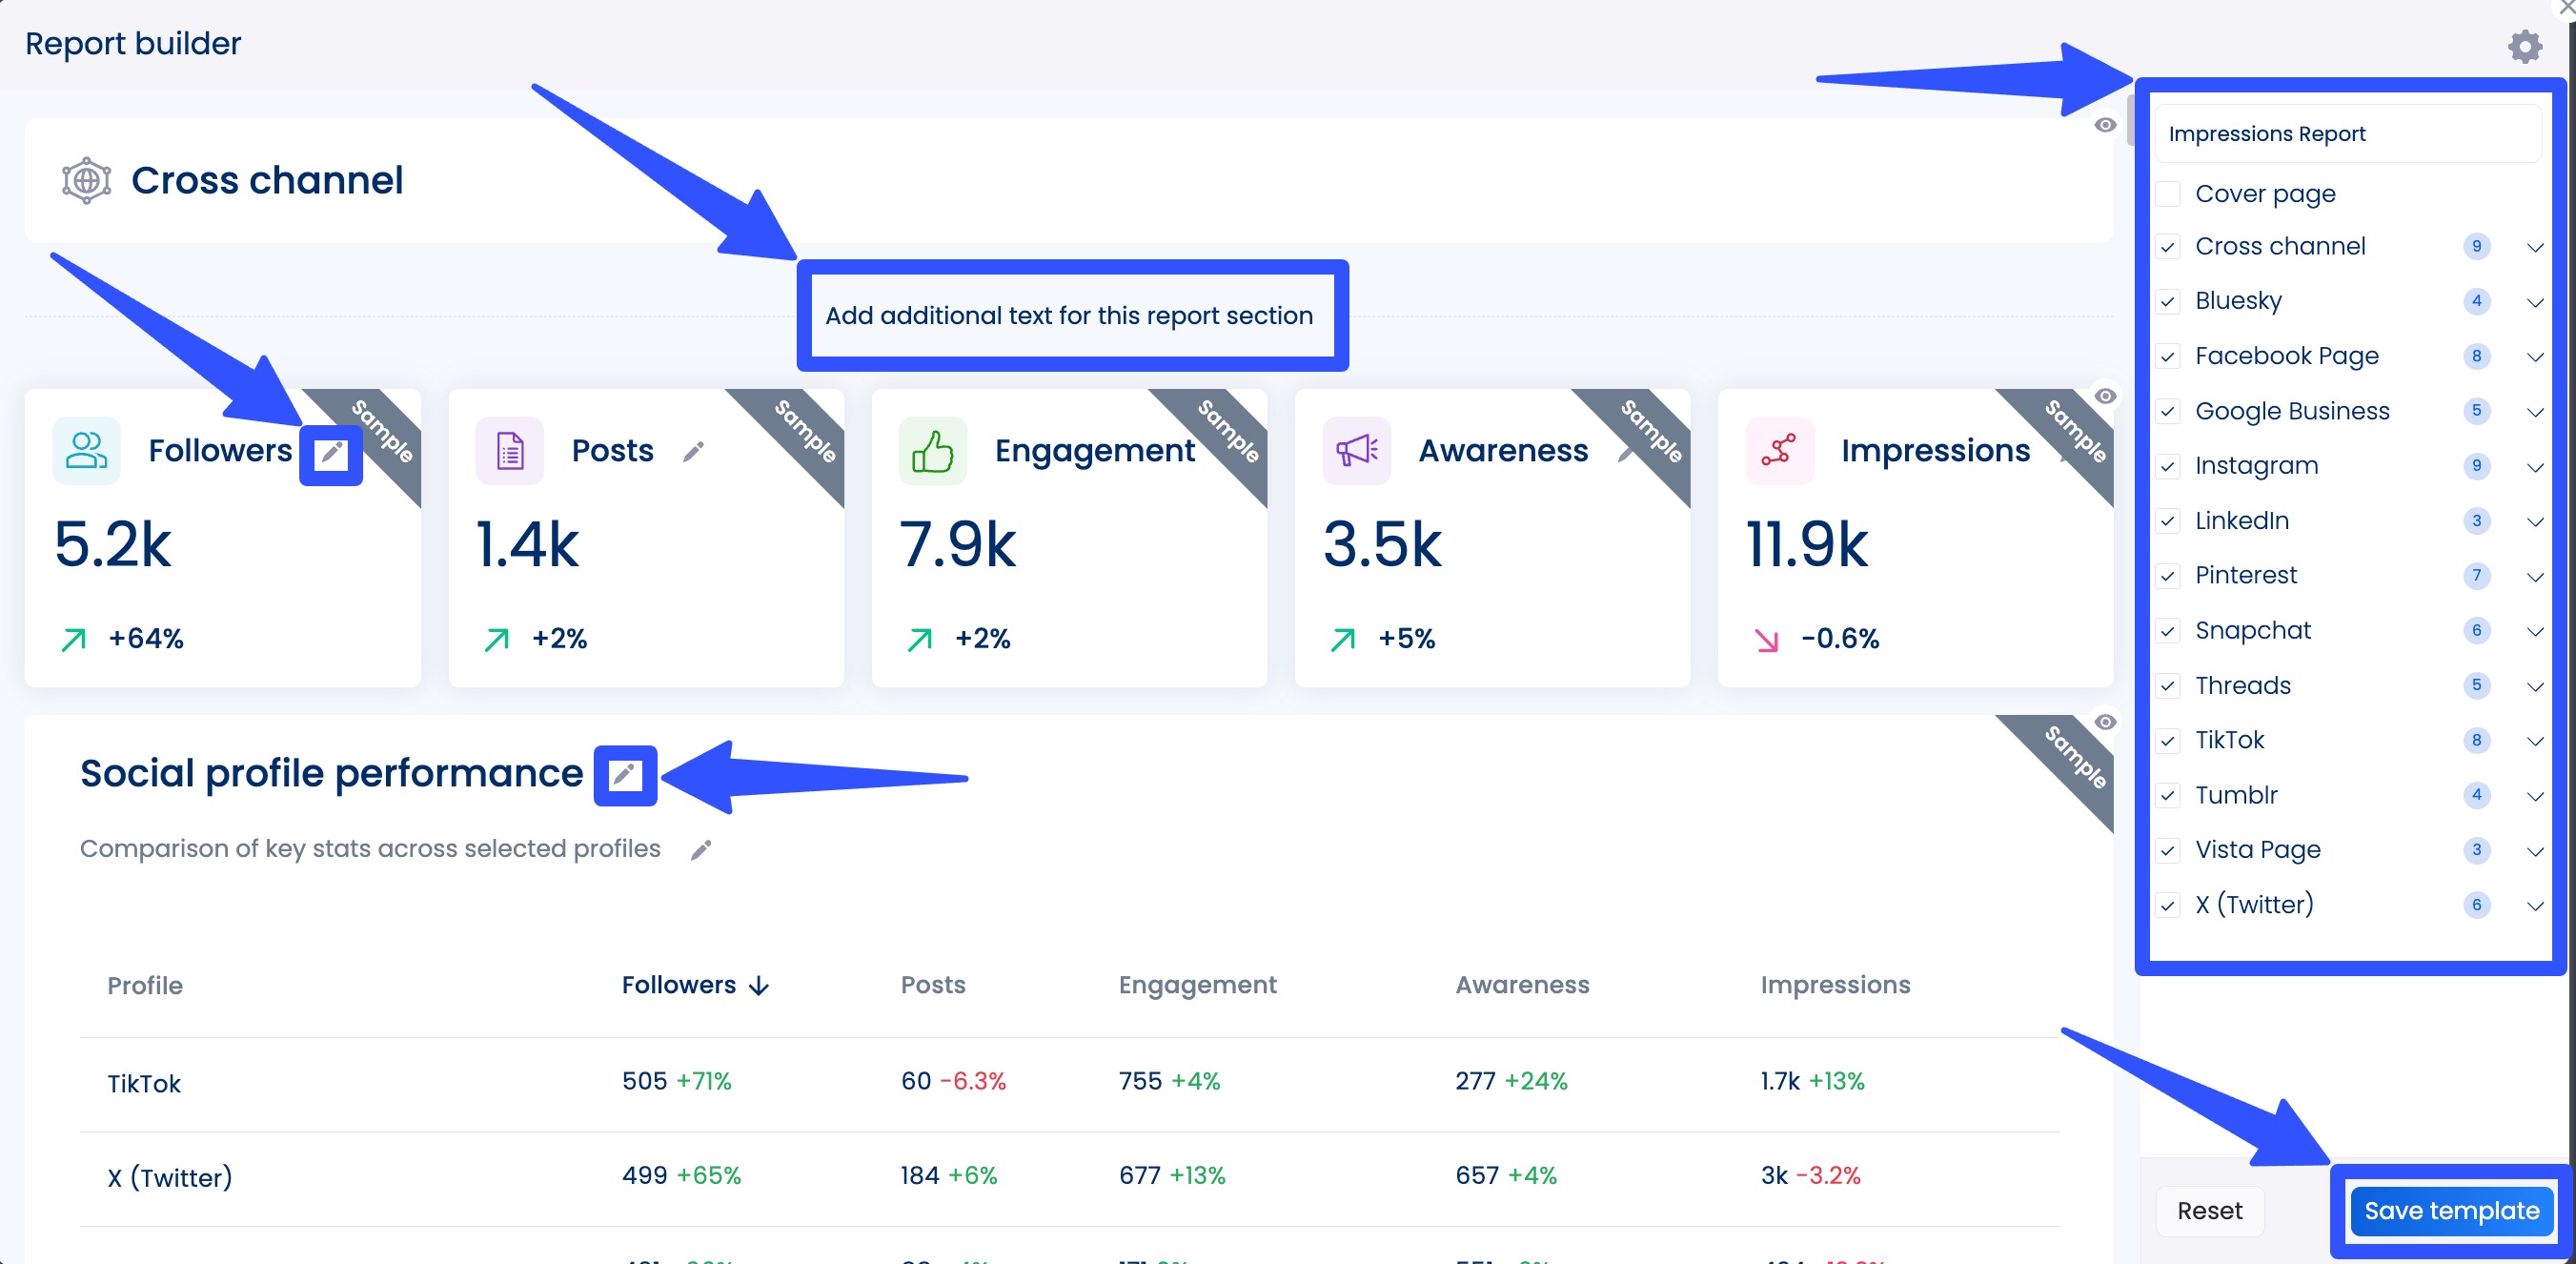Click the Engagement thumbs-up icon
Image resolution: width=2576 pixels, height=1264 pixels.
(x=933, y=450)
